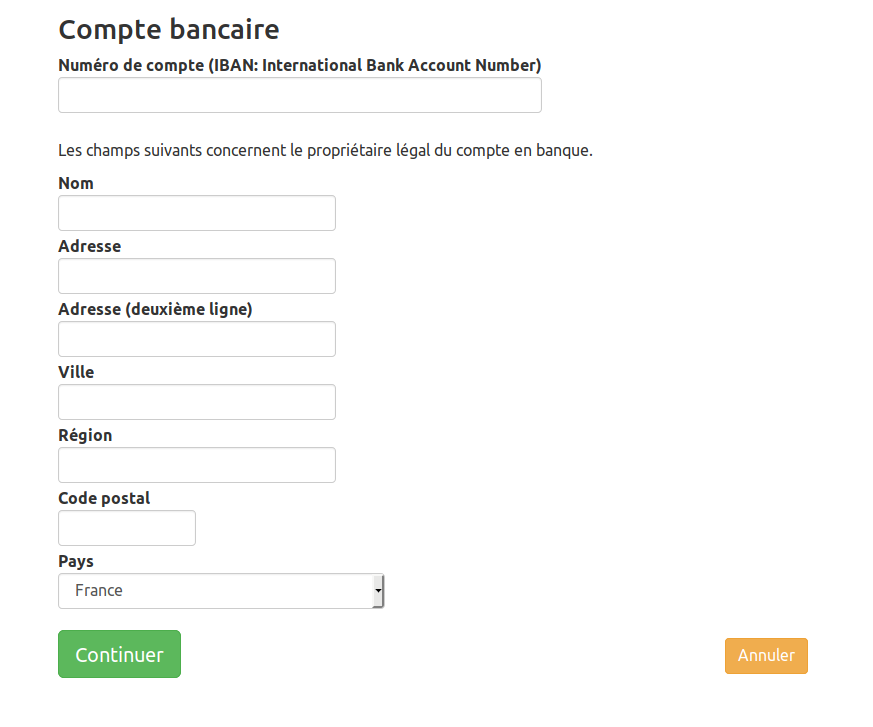The width and height of the screenshot is (873, 727).
Task: Click the 'Région' label text
Action: 85,435
